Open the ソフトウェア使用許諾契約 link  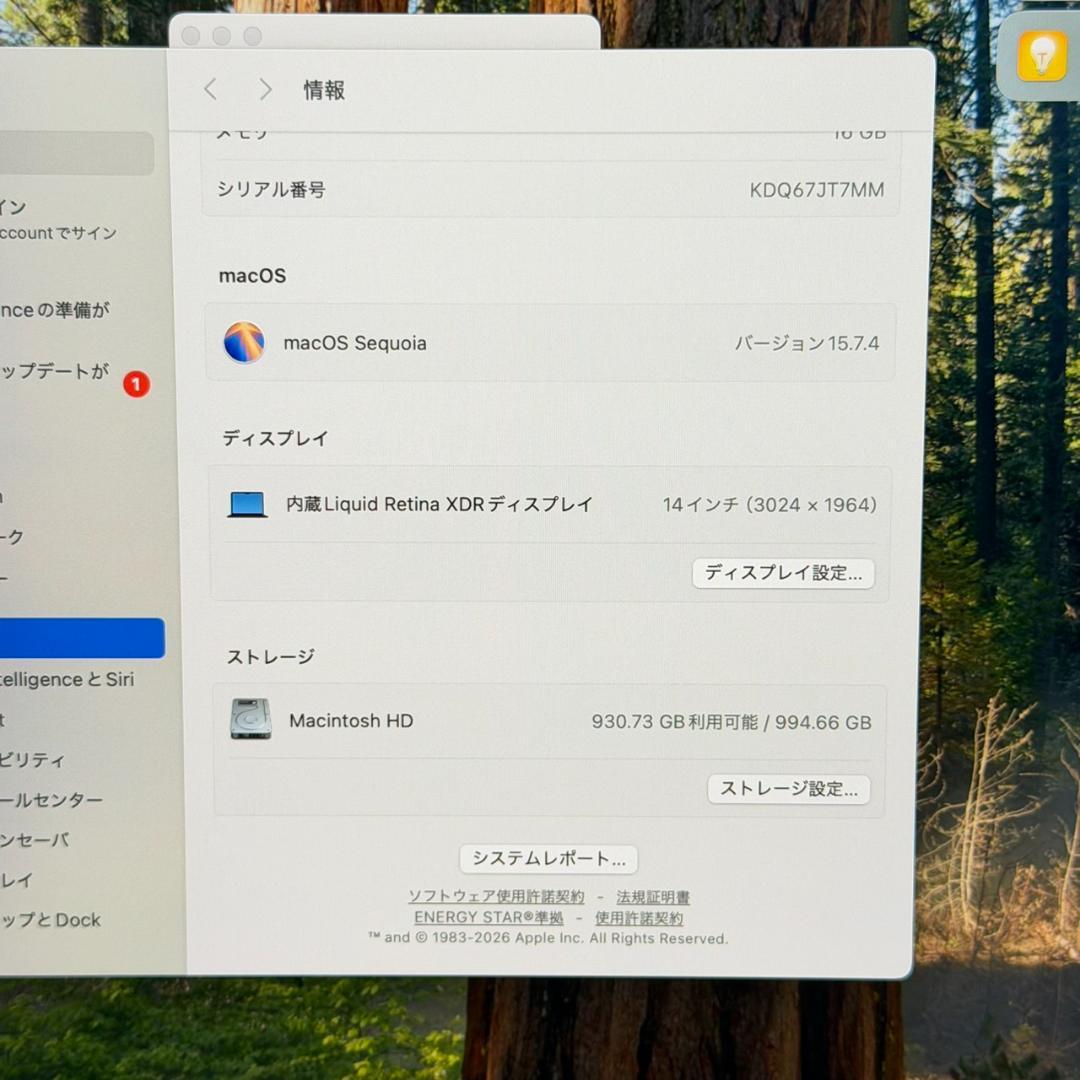coord(496,897)
